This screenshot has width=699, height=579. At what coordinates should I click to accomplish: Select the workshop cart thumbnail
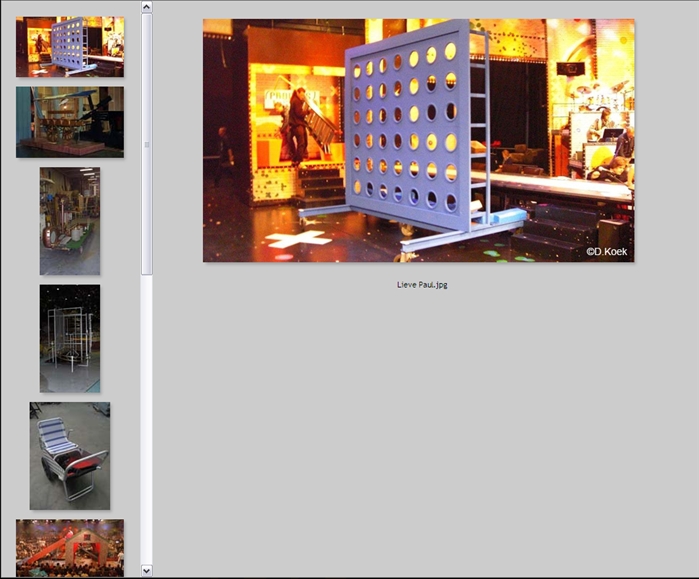70,221
